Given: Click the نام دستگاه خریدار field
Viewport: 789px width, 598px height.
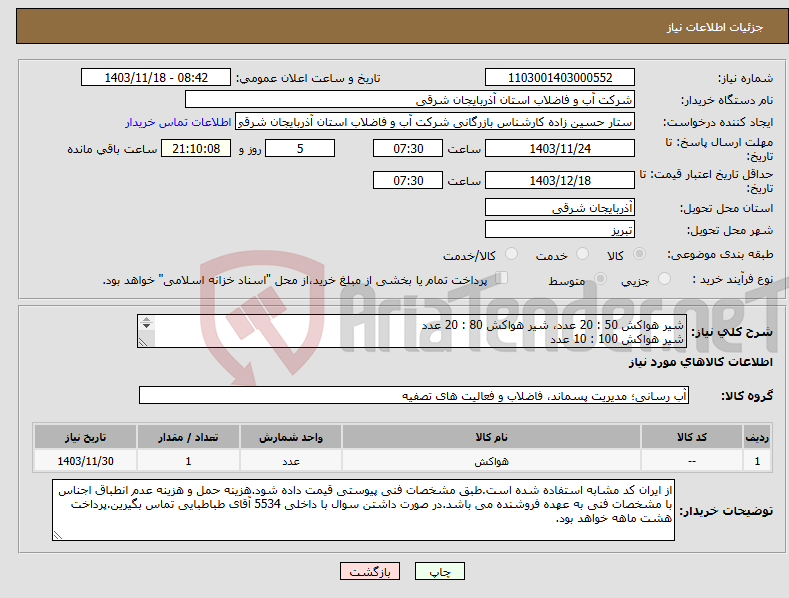Looking at the screenshot, I should click(x=410, y=100).
